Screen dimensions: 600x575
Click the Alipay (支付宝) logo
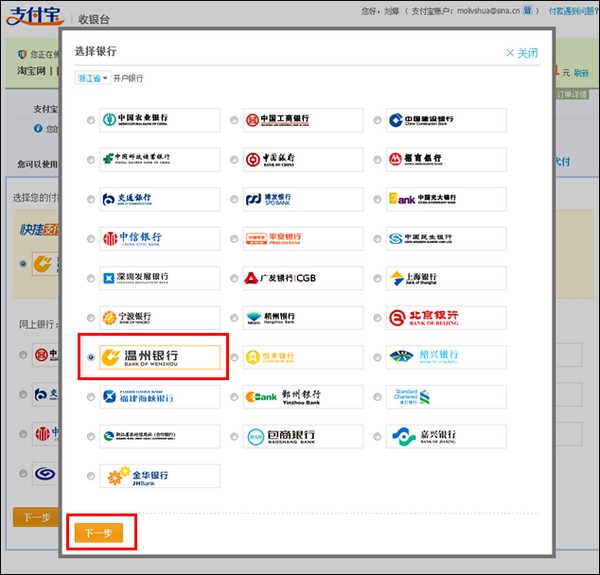coord(35,18)
